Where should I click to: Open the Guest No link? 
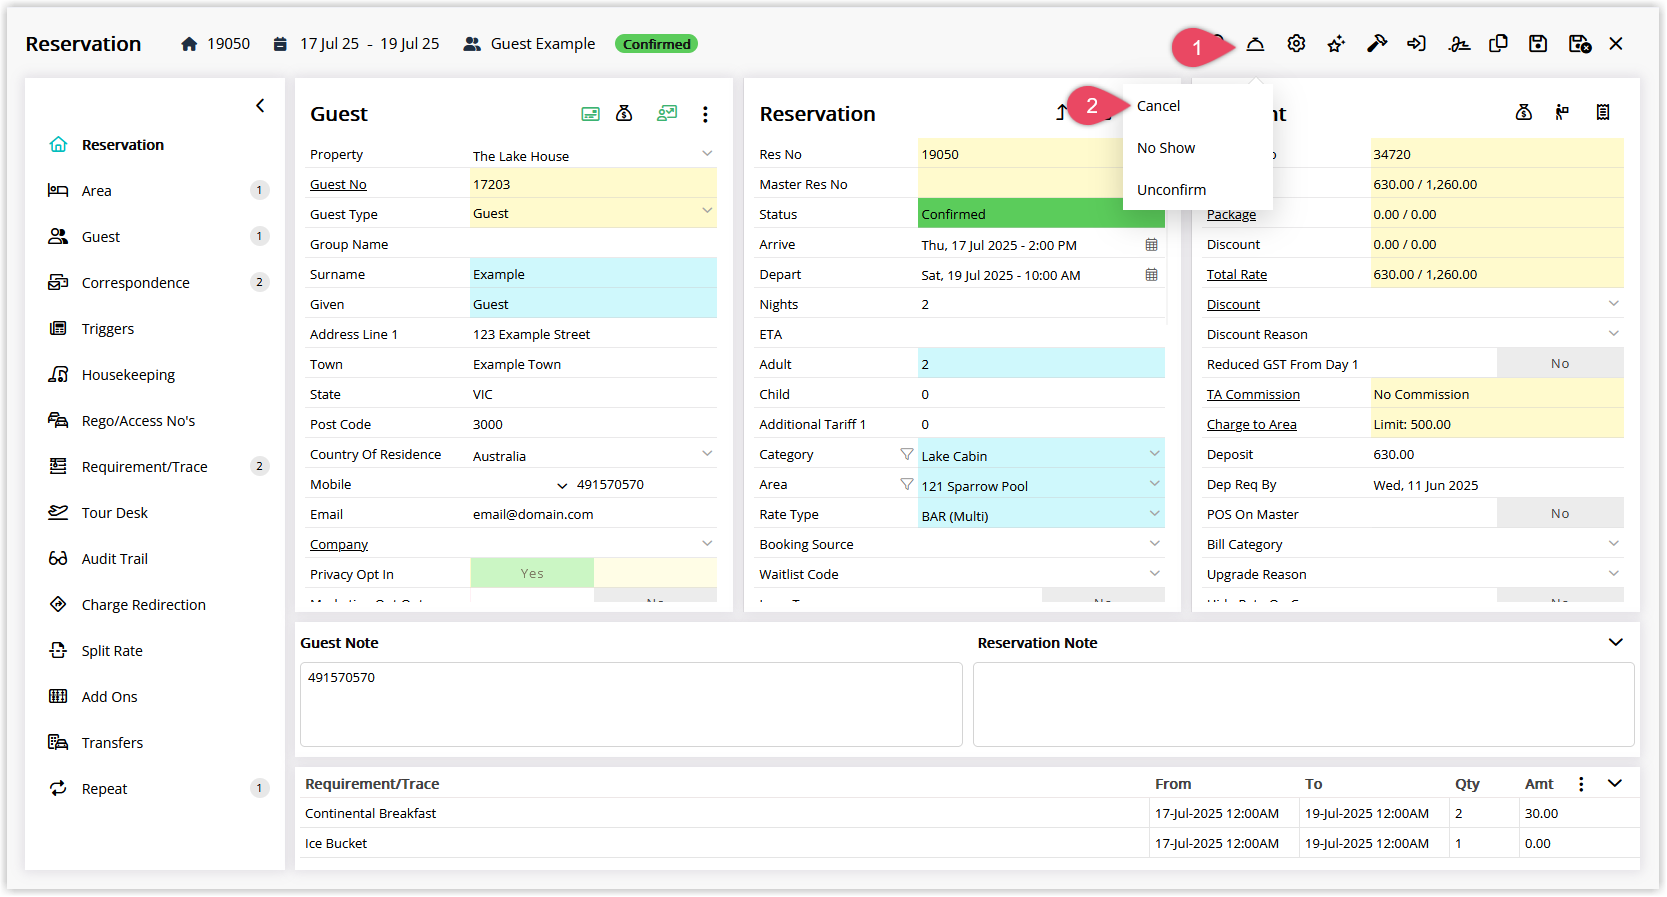(338, 184)
